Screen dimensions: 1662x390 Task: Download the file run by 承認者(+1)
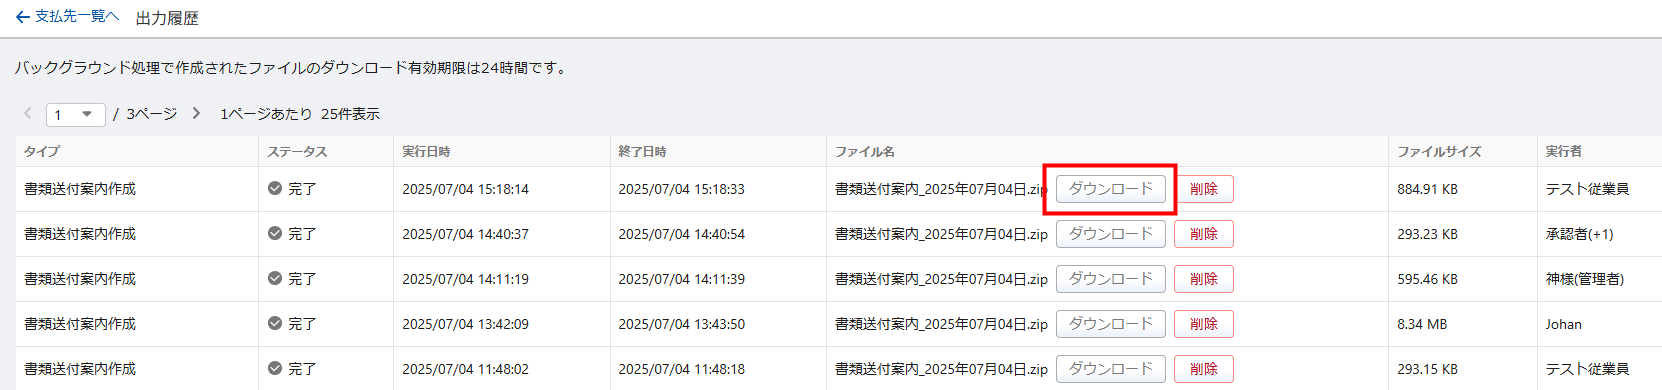pyautogui.click(x=1111, y=234)
